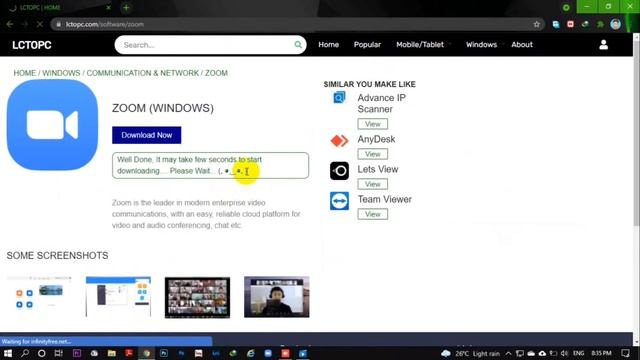Go to WINDOWS breadcrumb link
This screenshot has width=640, height=360.
(61, 73)
